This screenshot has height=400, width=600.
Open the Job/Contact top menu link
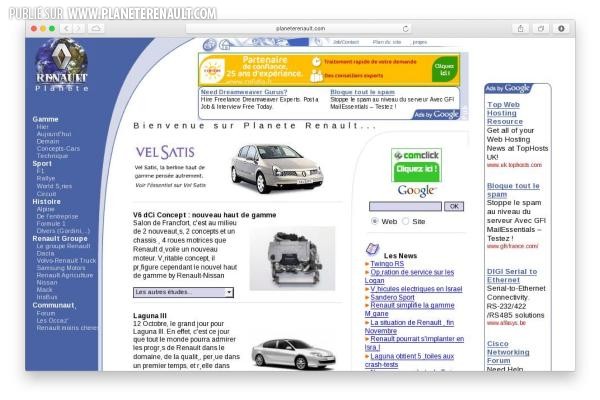(346, 42)
